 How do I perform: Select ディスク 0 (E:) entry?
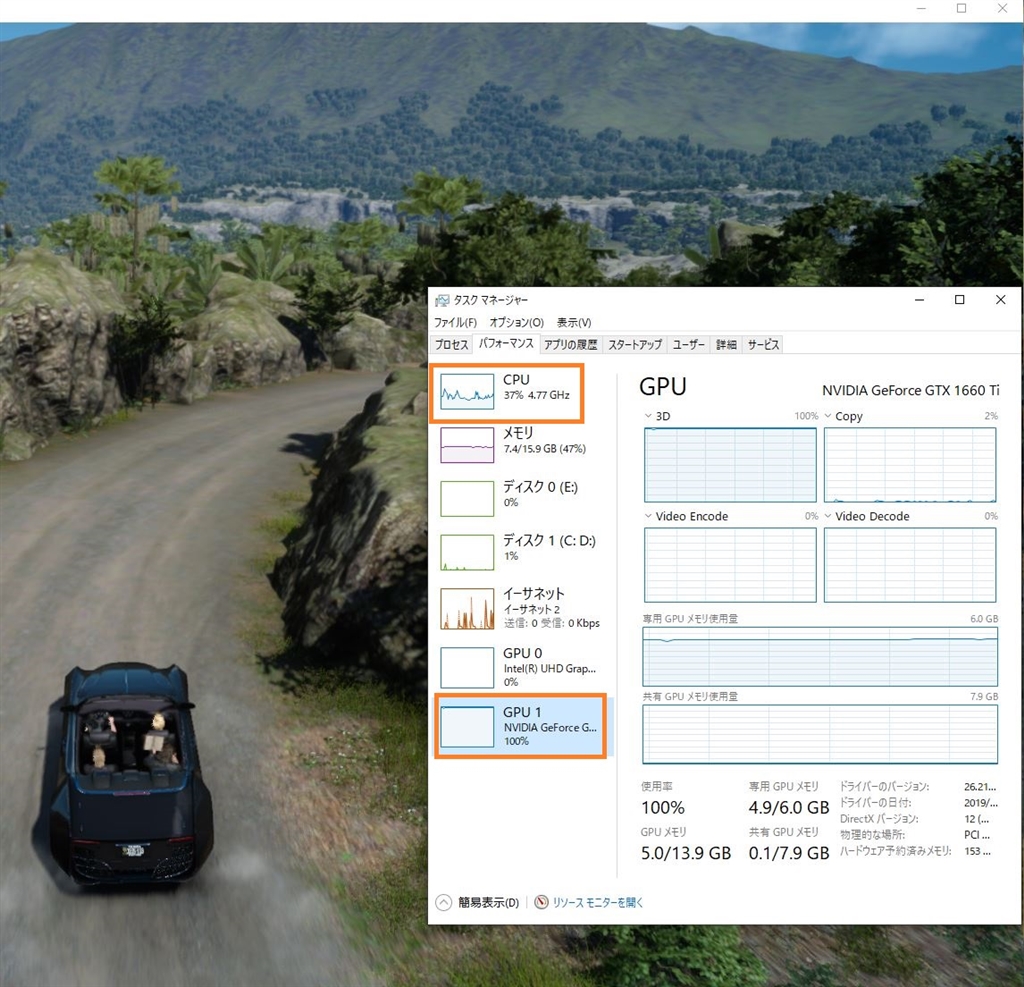pos(521,498)
